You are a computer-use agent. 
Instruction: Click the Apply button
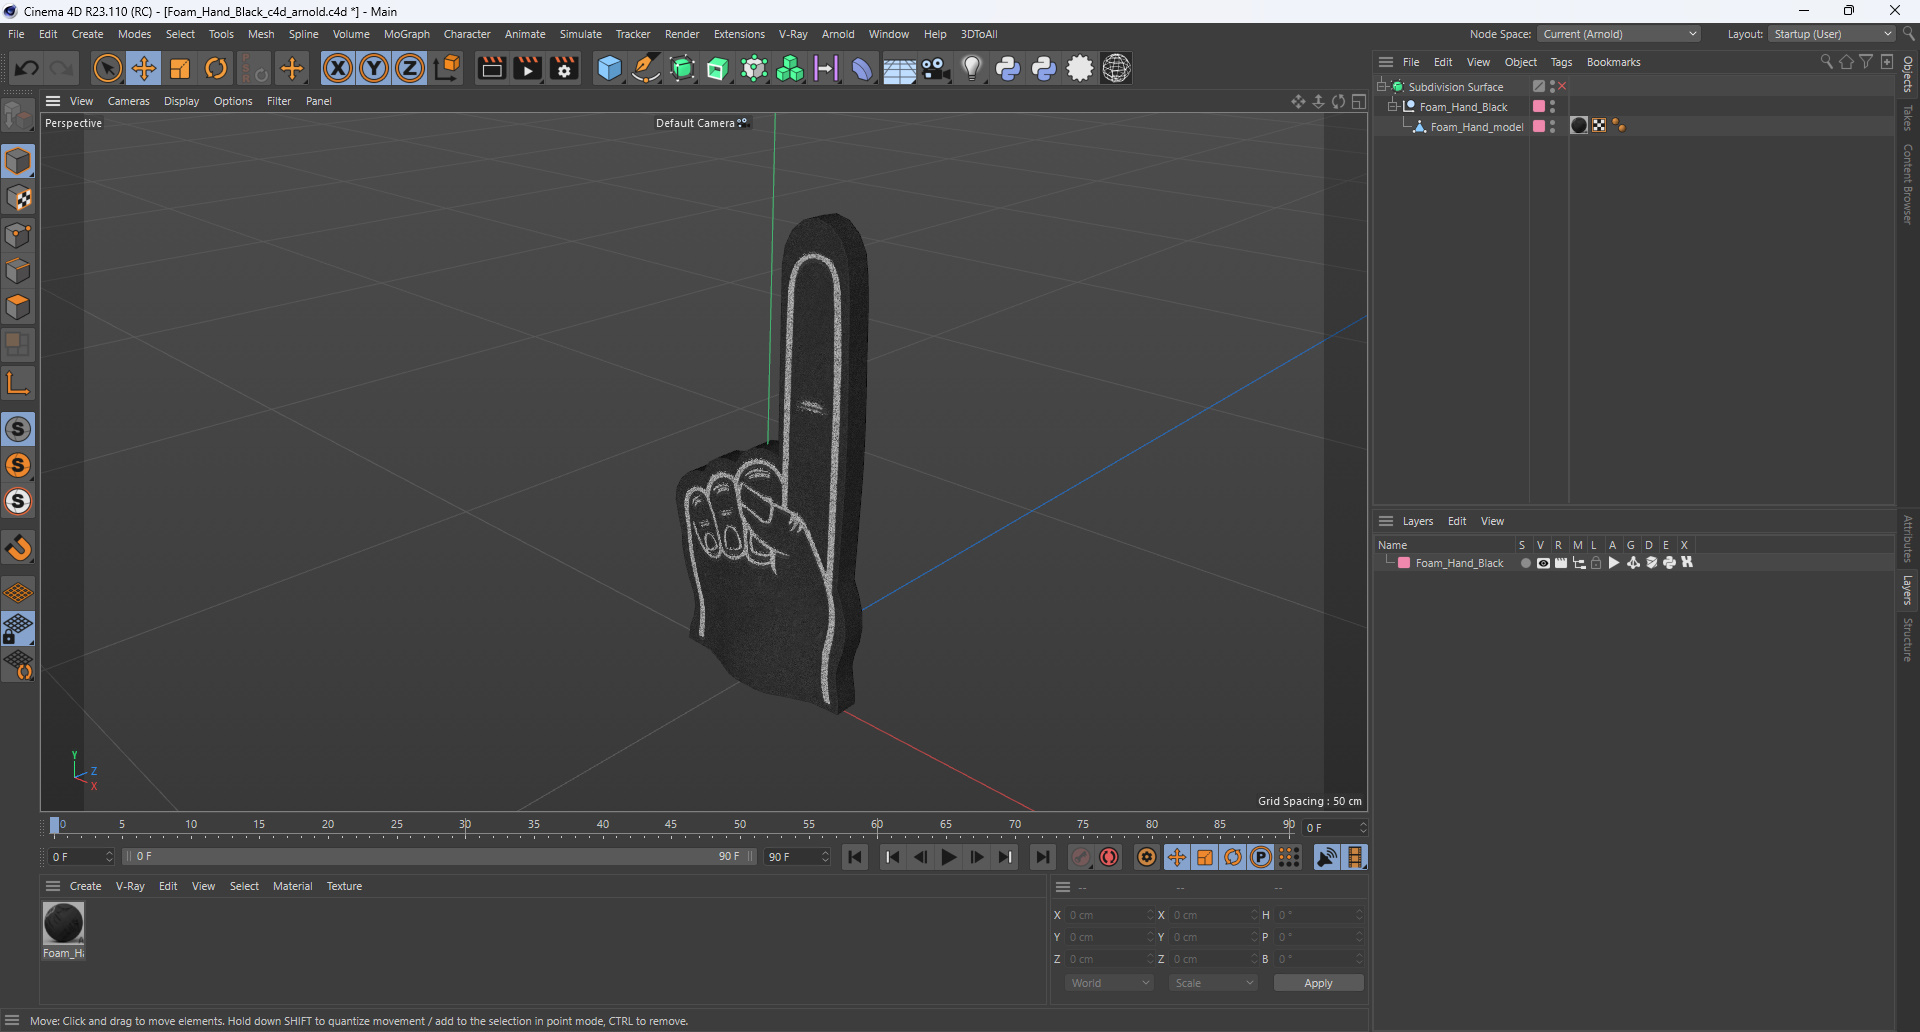[x=1318, y=983]
